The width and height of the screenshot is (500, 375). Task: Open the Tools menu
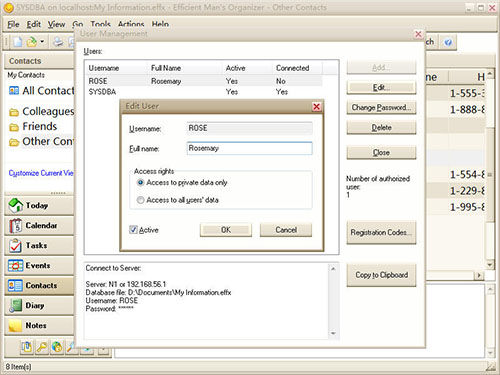click(x=100, y=24)
